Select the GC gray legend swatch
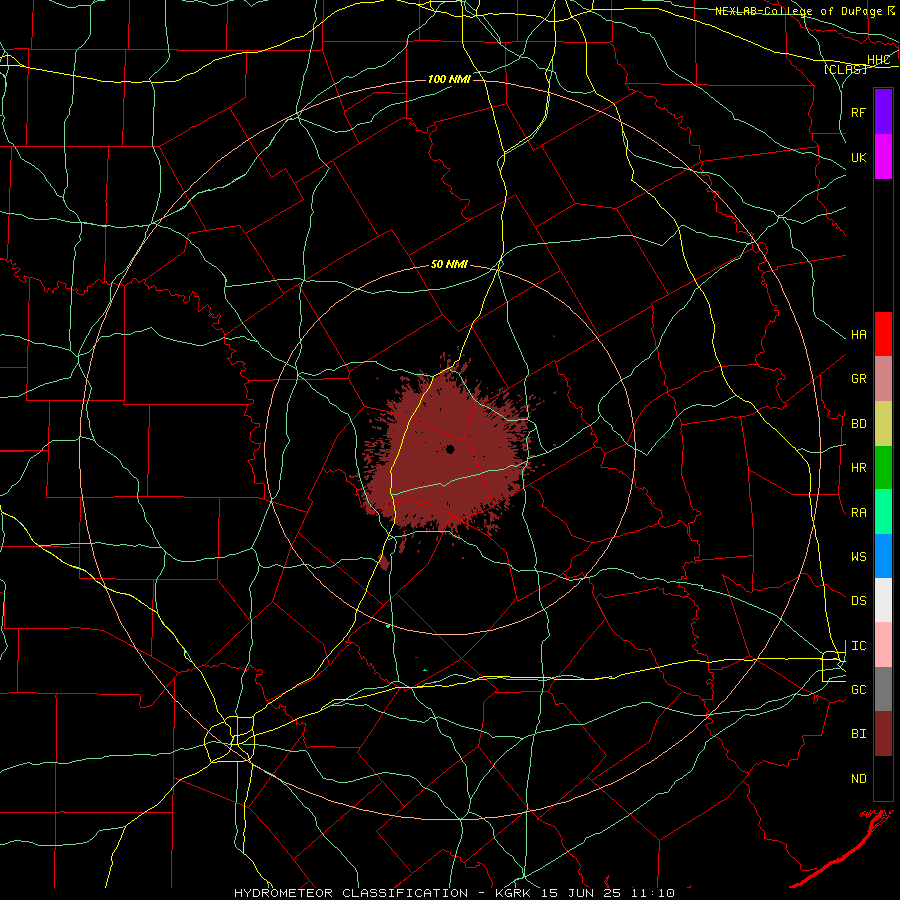The width and height of the screenshot is (900, 900). pos(883,689)
